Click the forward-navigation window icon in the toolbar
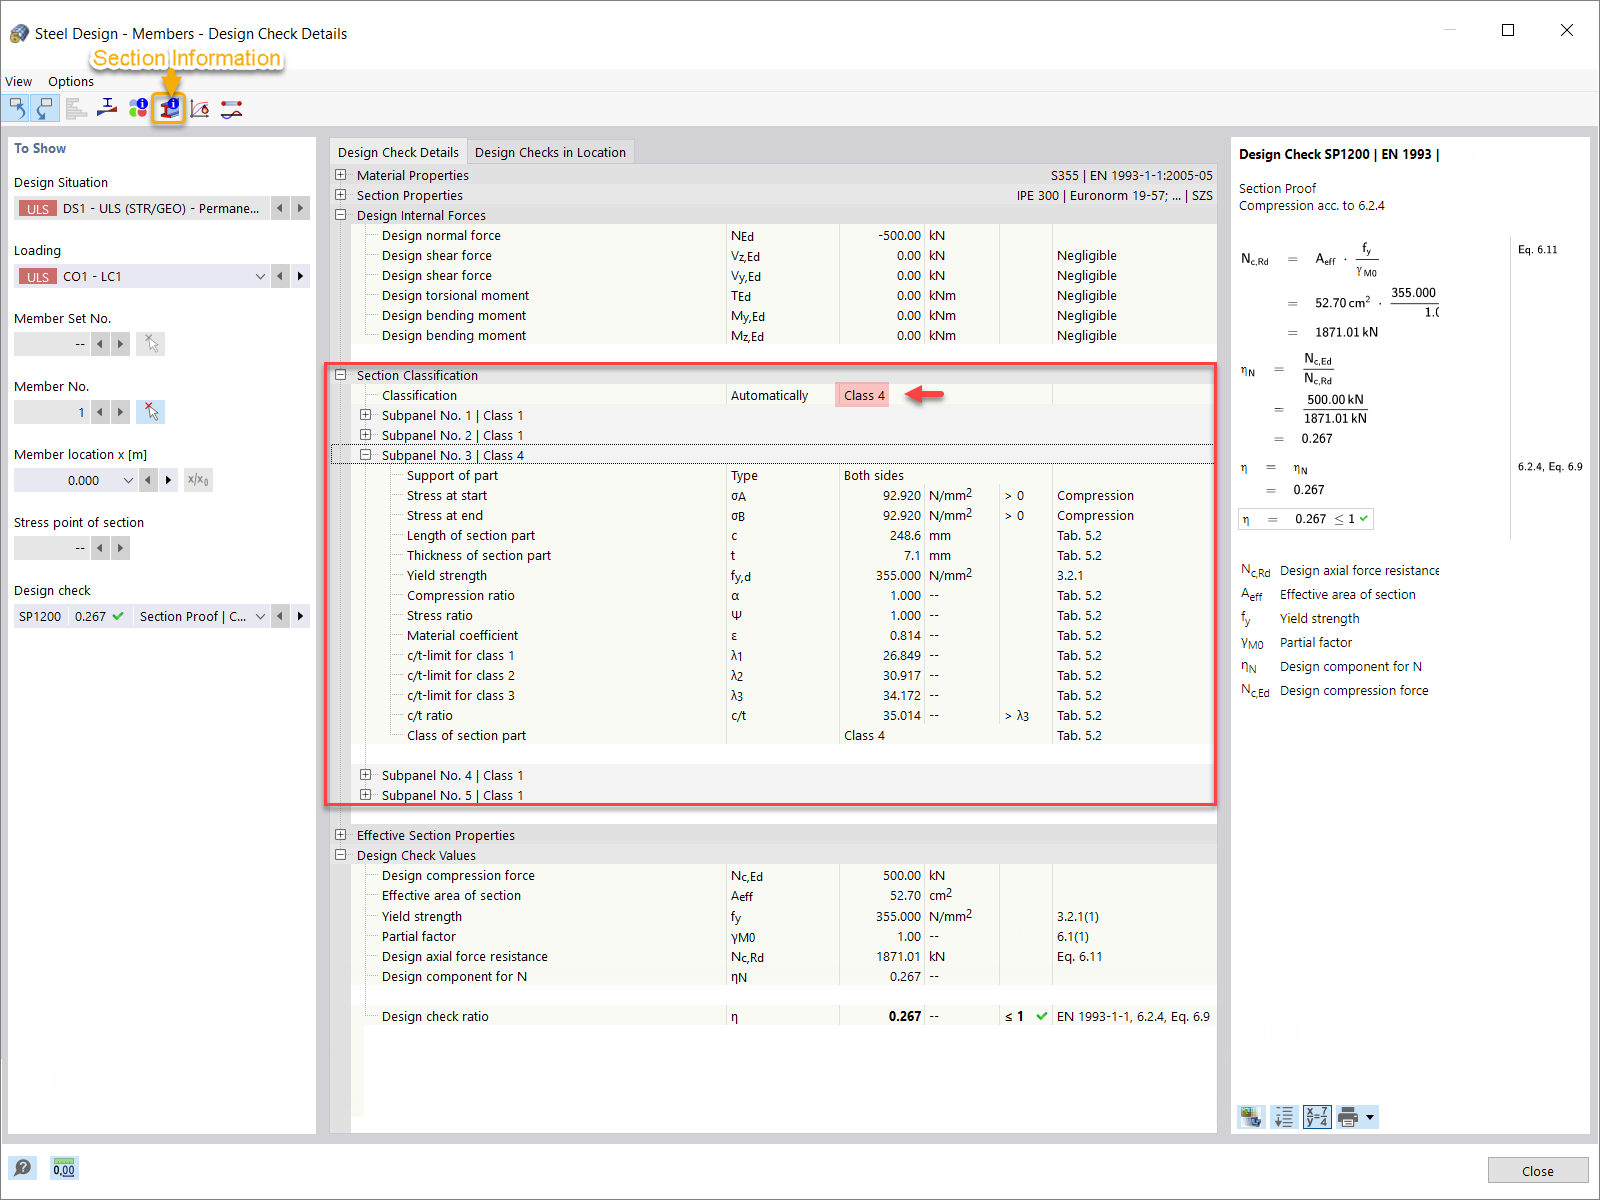 coord(44,108)
